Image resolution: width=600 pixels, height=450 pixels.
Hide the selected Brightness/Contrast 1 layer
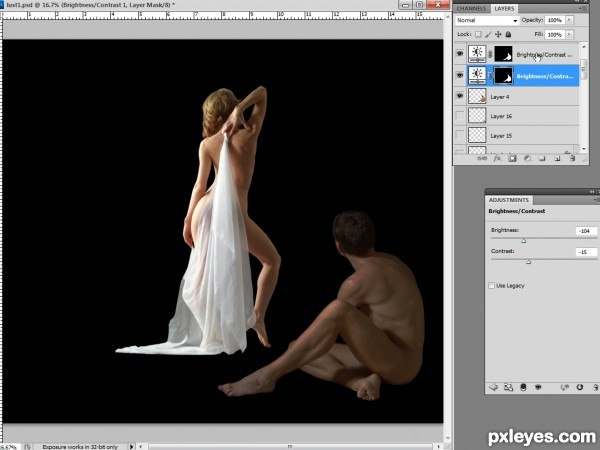tap(460, 75)
